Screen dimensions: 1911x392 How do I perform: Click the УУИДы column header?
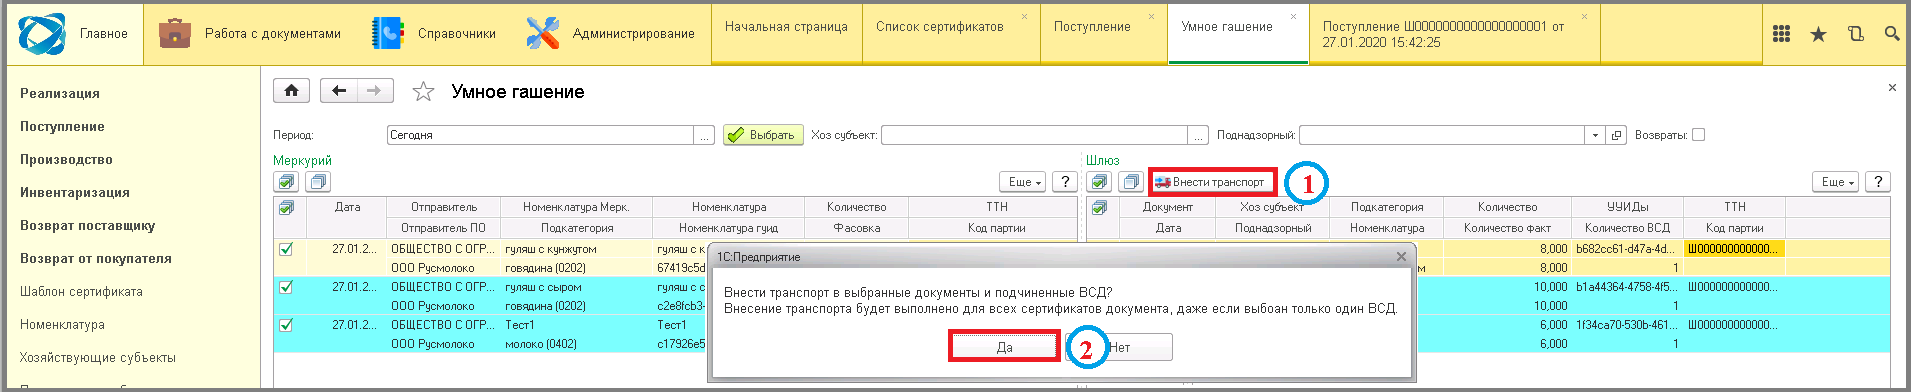click(x=1627, y=207)
